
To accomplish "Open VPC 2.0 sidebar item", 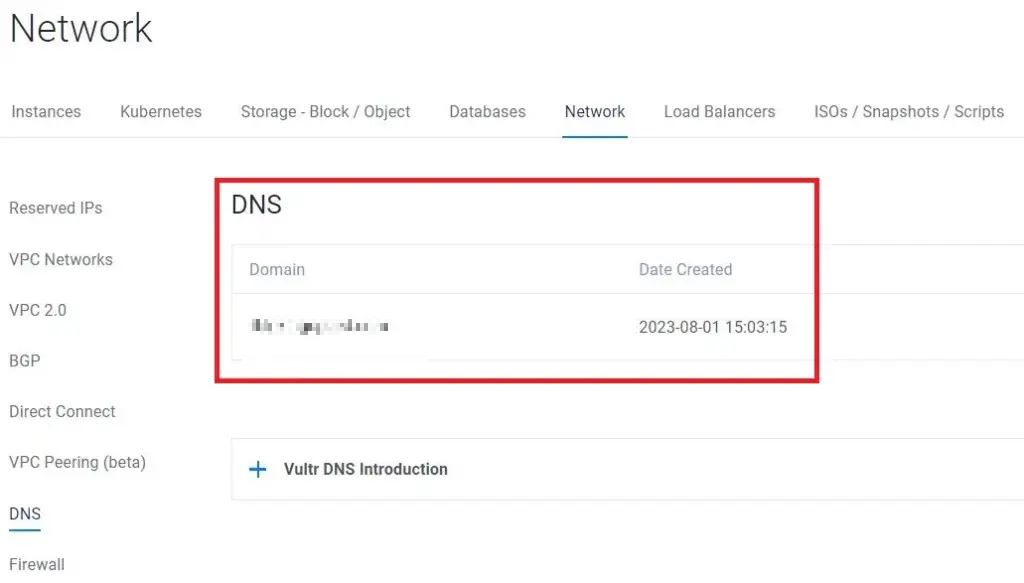I will (x=38, y=310).
